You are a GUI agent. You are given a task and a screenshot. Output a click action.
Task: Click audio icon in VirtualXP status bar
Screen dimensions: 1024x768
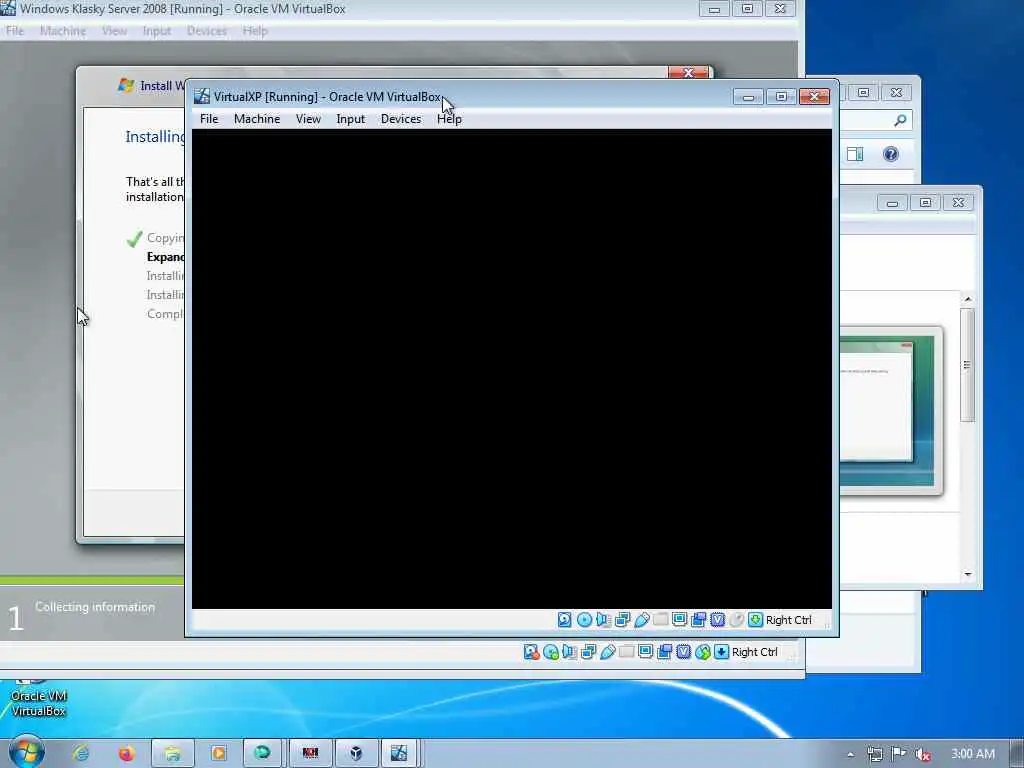pos(603,619)
